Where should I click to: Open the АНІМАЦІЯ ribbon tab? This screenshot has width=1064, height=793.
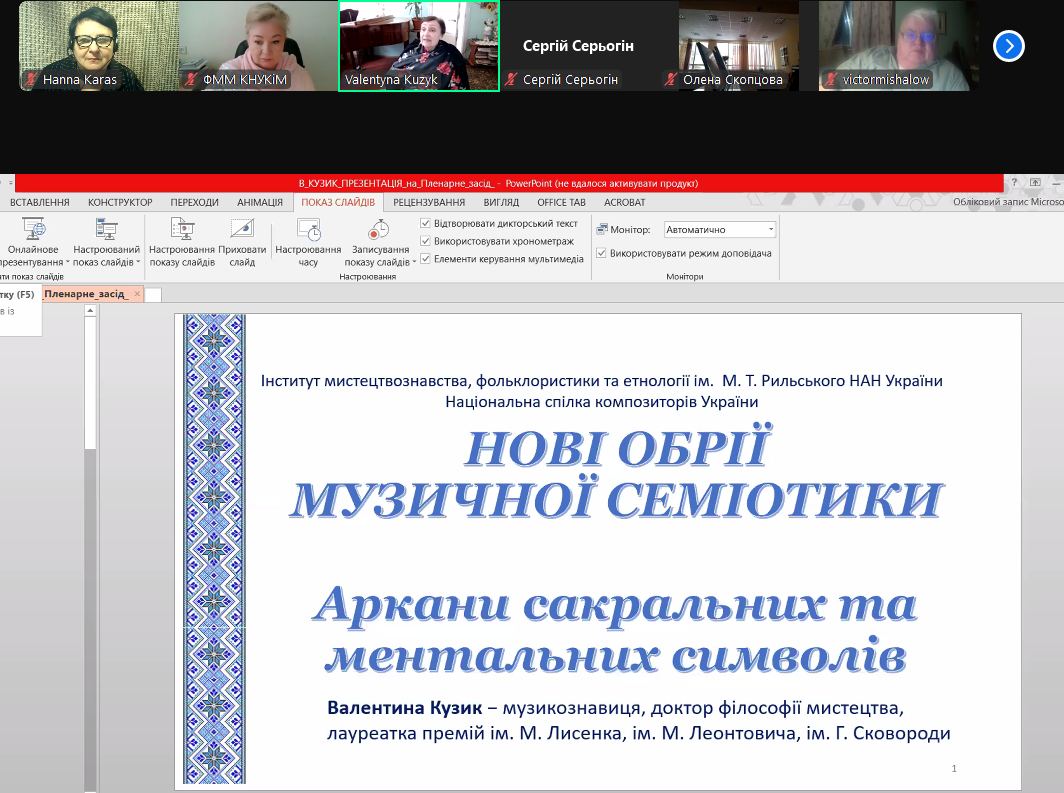pos(260,202)
